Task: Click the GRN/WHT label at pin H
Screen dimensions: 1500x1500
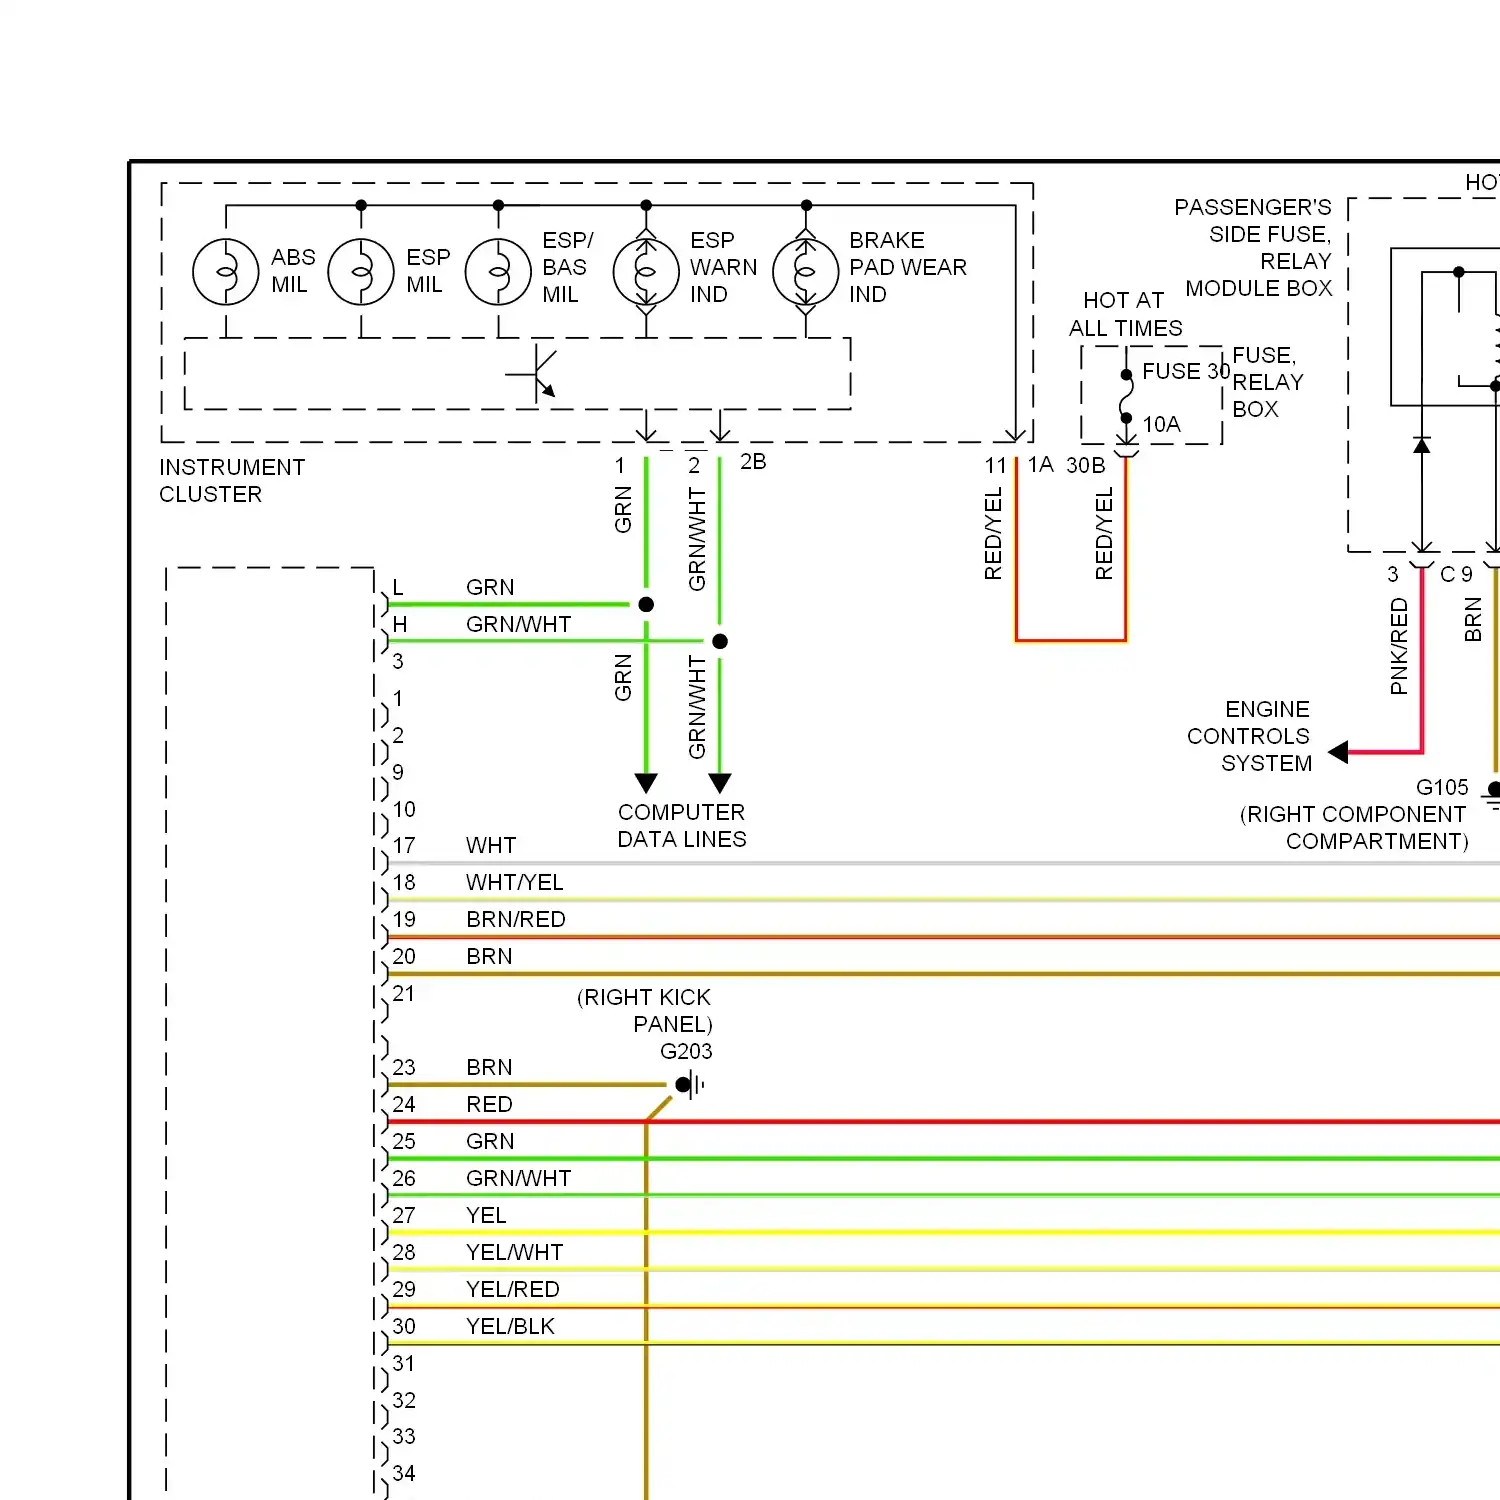Action: tap(518, 625)
